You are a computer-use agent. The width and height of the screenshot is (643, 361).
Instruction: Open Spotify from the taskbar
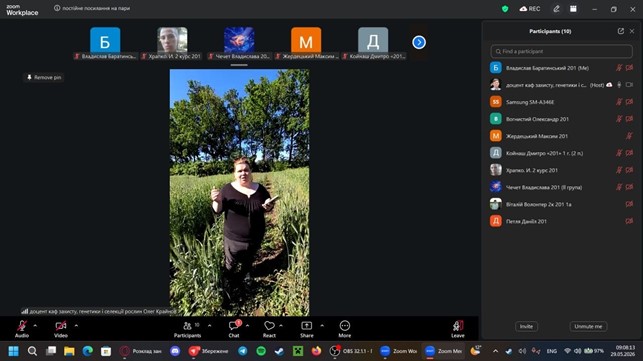pos(261,351)
